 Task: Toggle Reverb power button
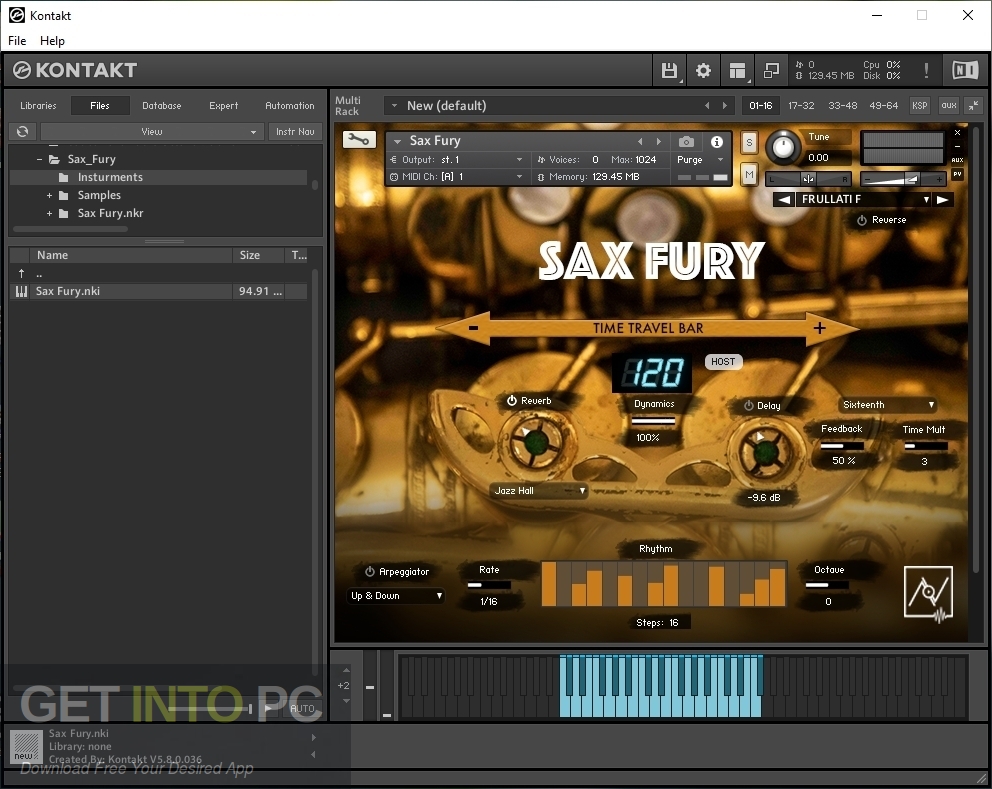click(512, 401)
